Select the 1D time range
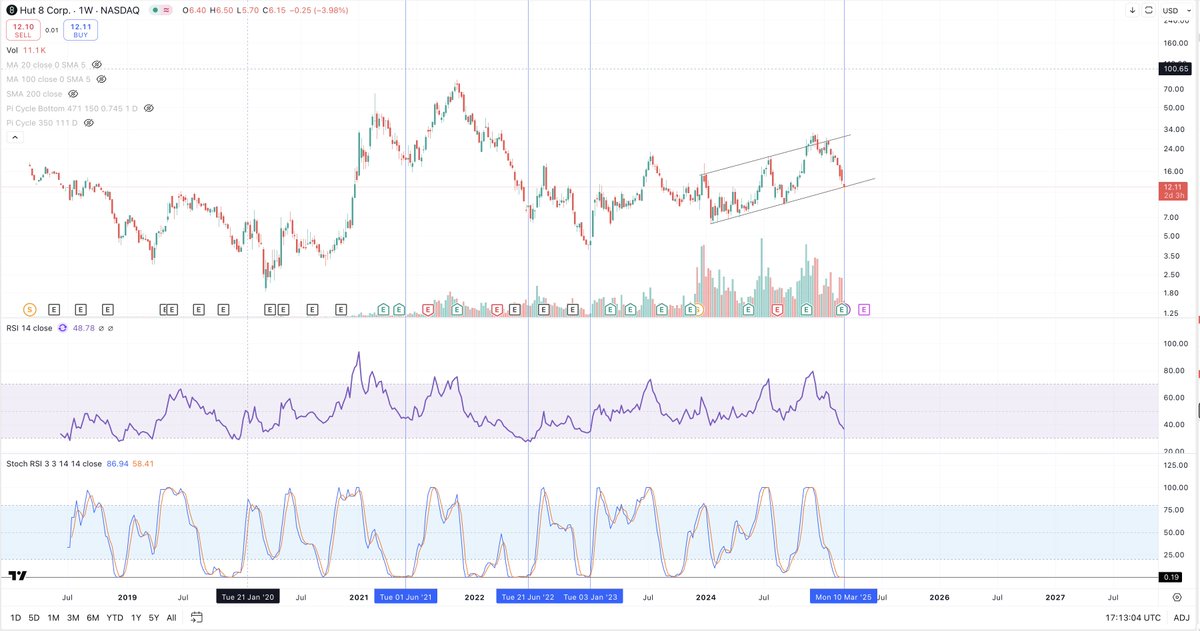 click(15, 618)
